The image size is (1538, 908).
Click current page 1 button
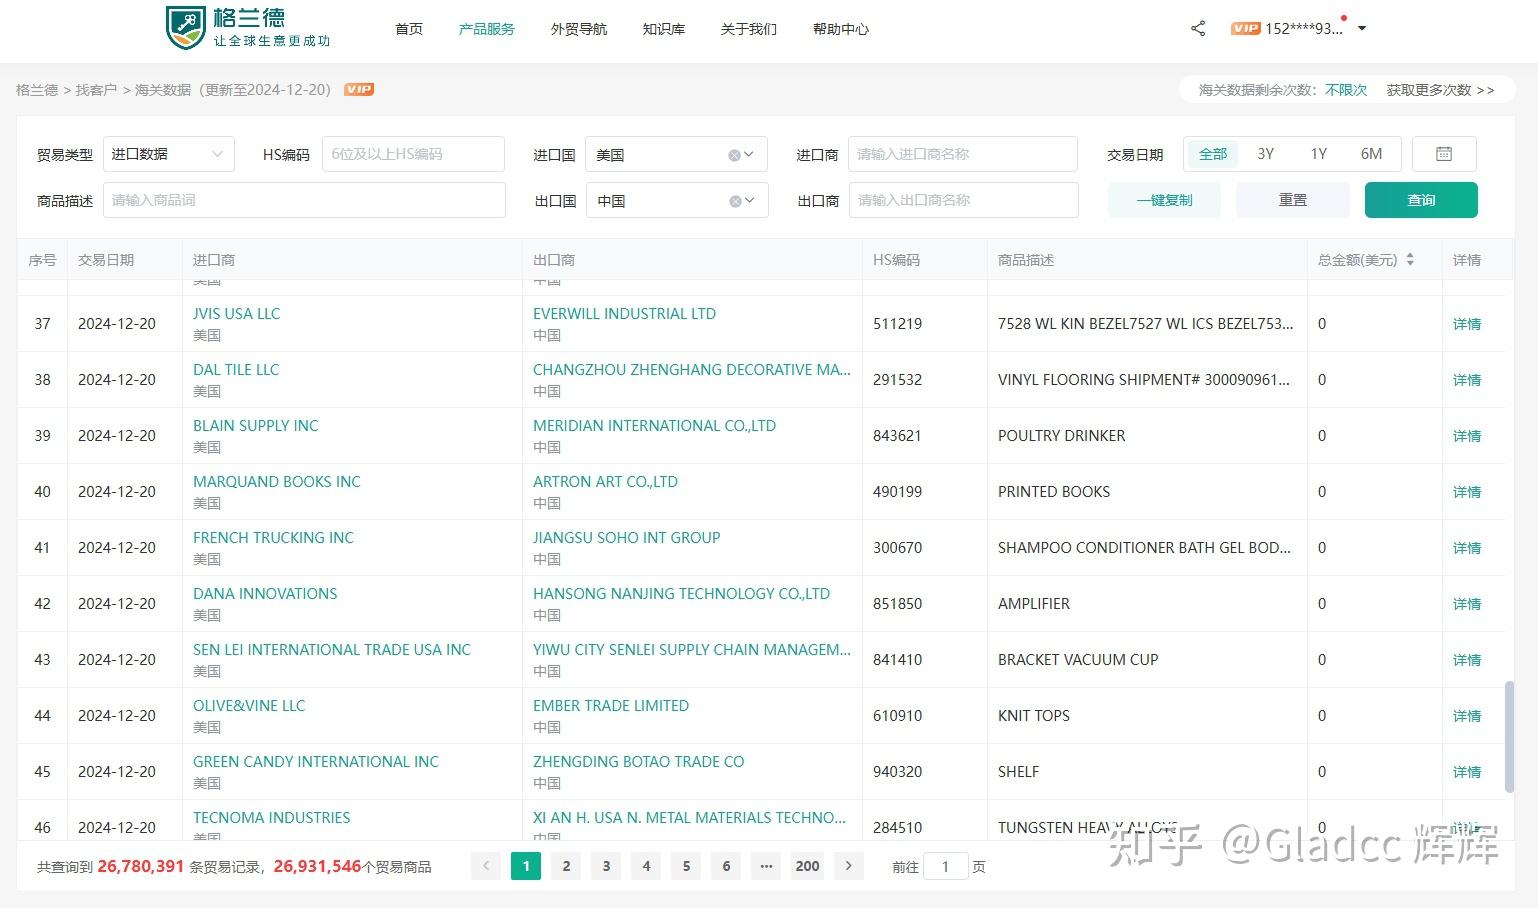526,866
